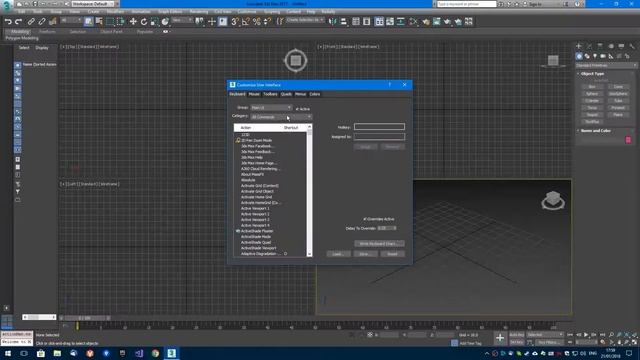Activate the Select and Rotate tool
640x360 pixels.
tap(144, 22)
